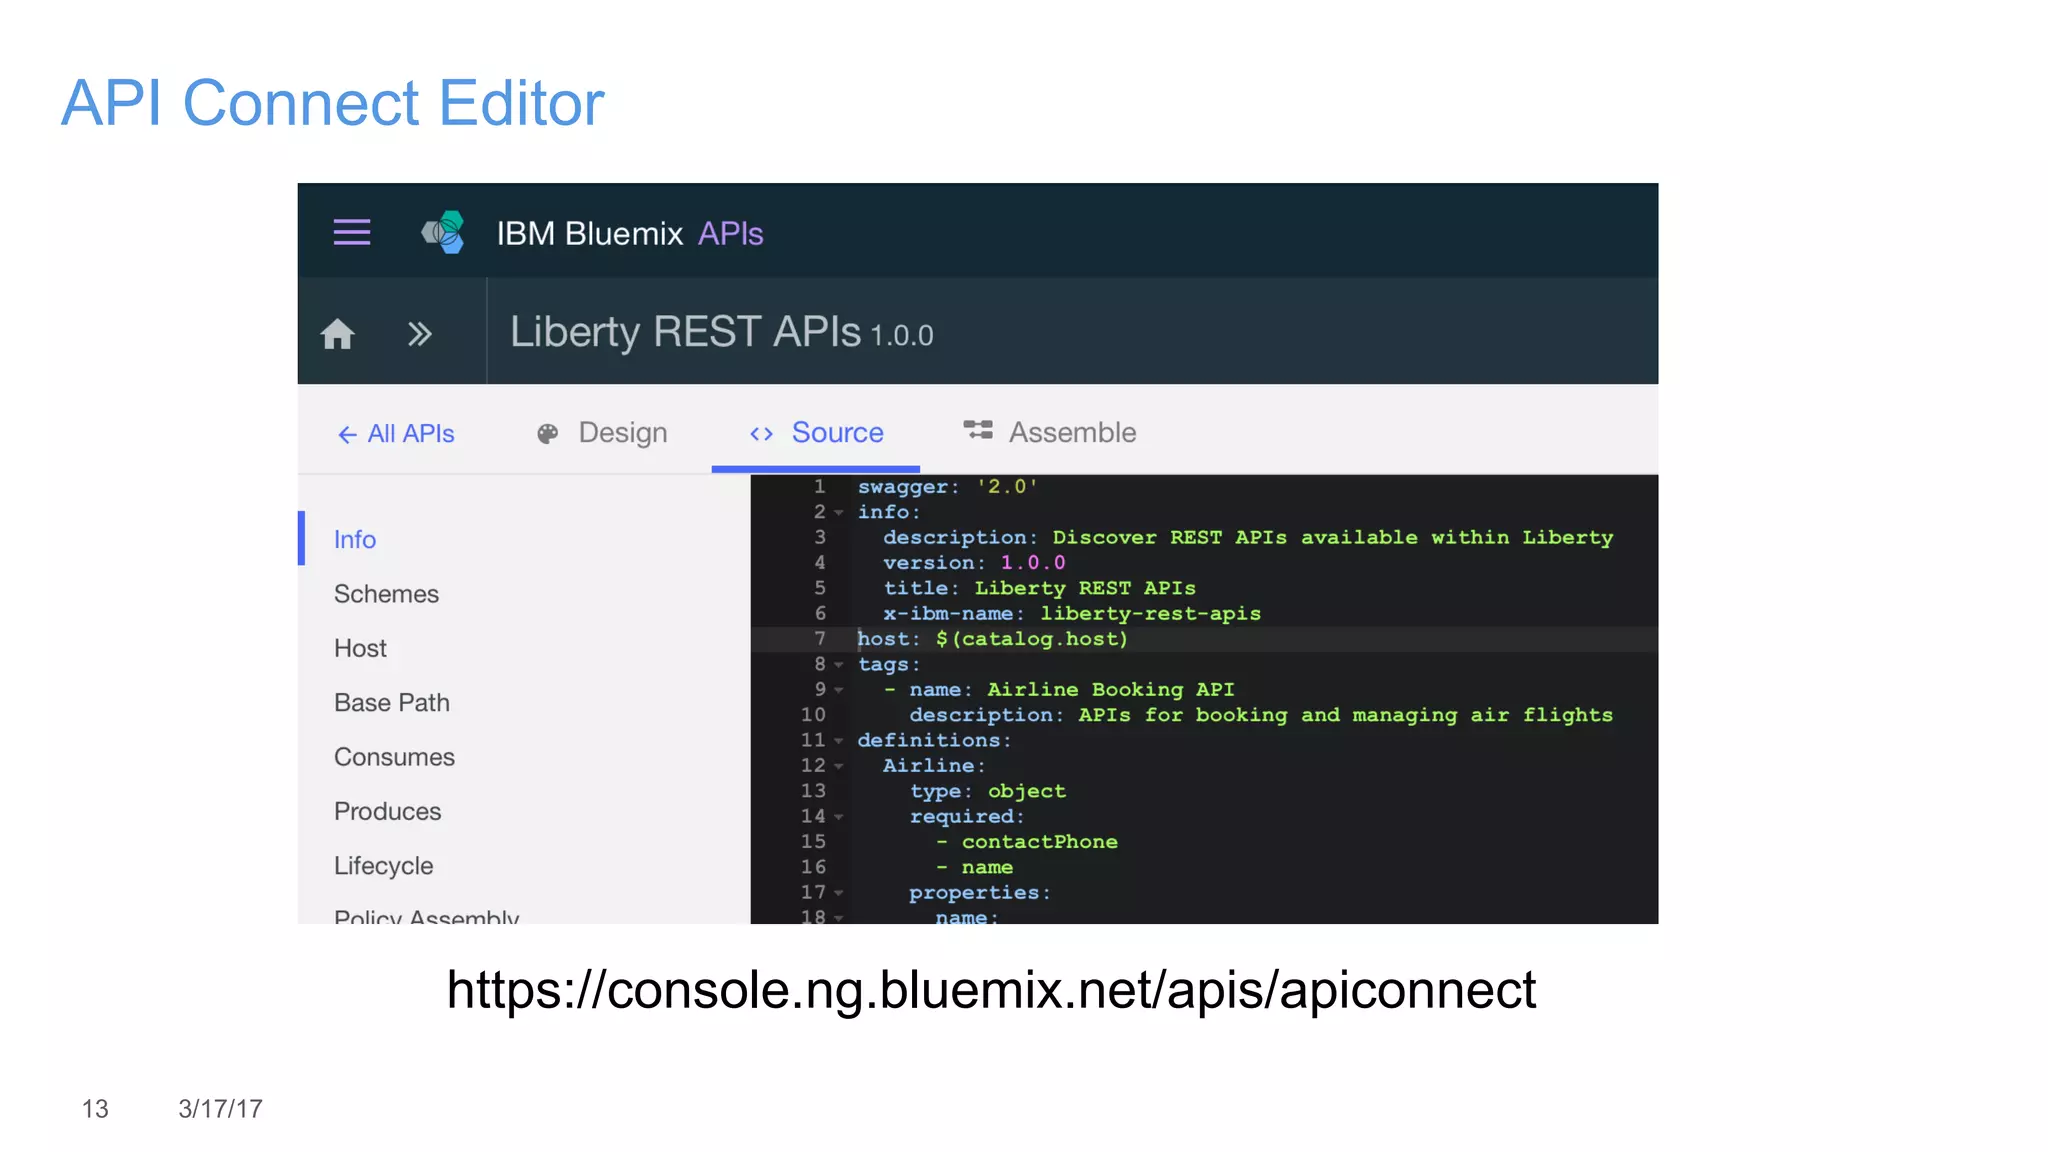Click the Liberty REST APIs 1.0.0 heading
This screenshot has width=2048, height=1152.
tap(722, 332)
